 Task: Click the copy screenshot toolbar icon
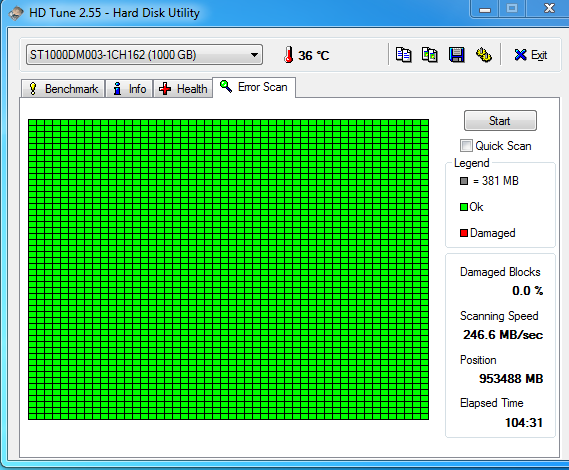coord(430,55)
